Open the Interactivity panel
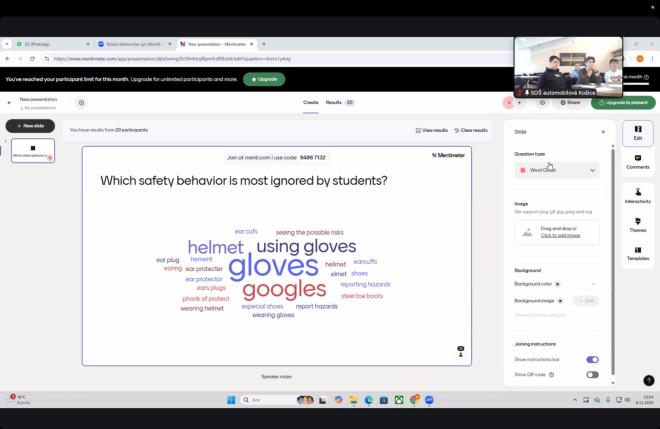The width and height of the screenshot is (660, 429). [x=637, y=195]
